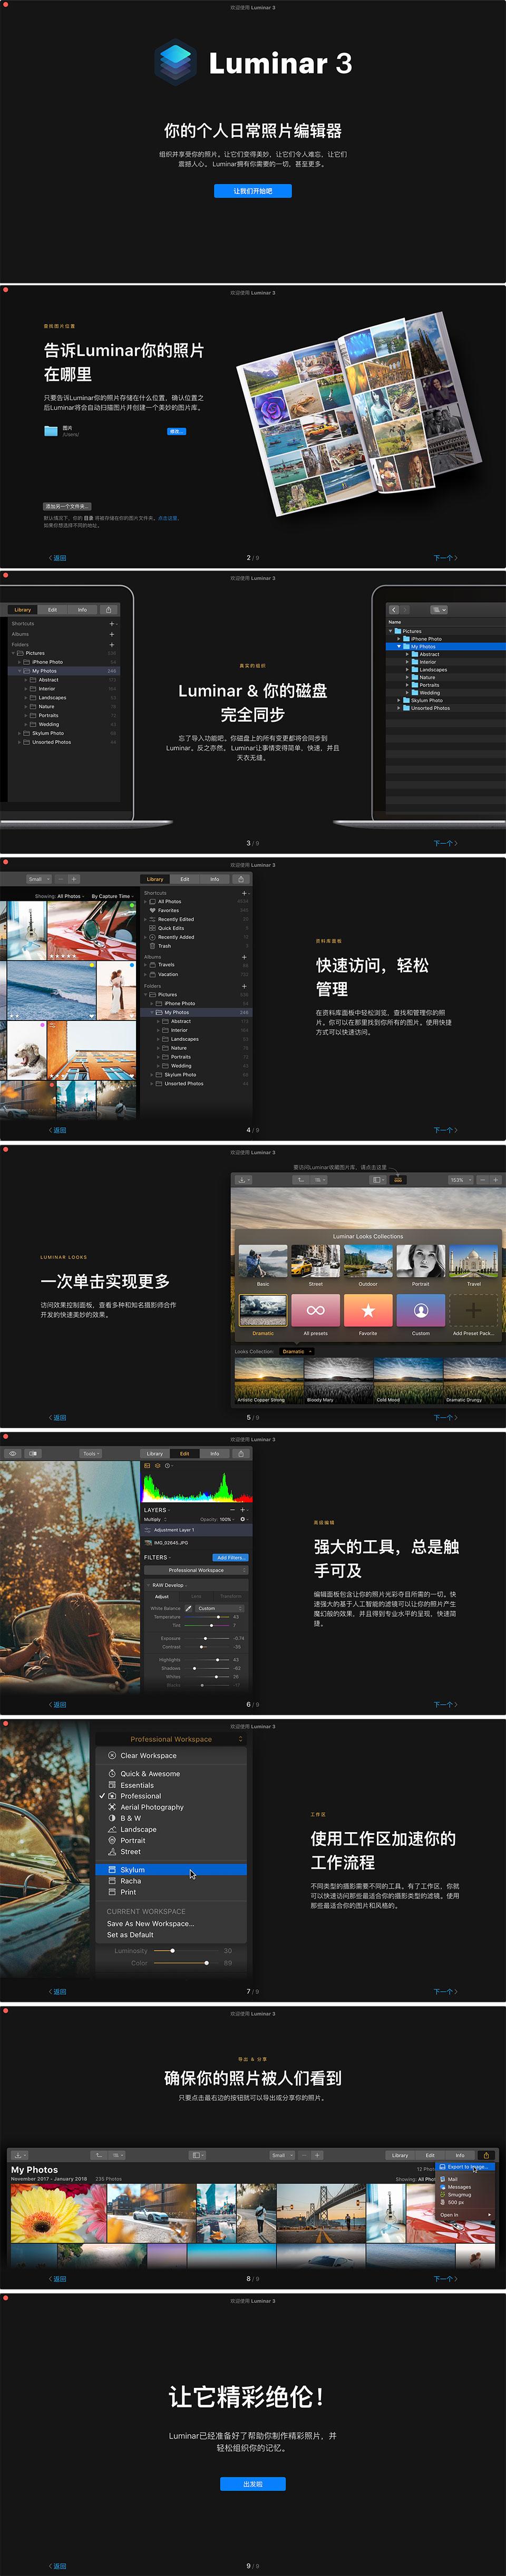Adjust the Temperature slider

click(x=206, y=1617)
